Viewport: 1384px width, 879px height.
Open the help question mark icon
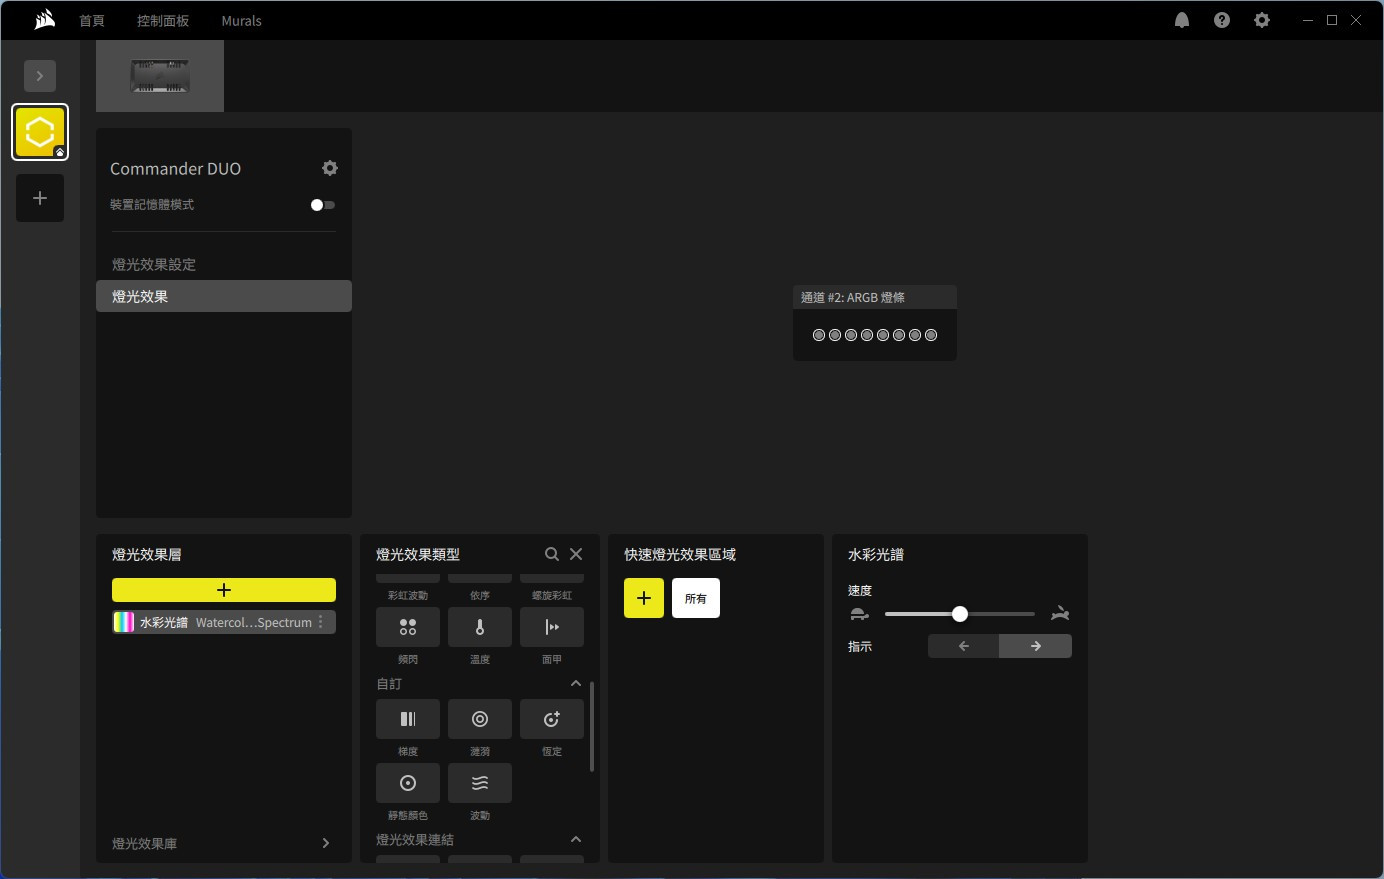(x=1222, y=20)
